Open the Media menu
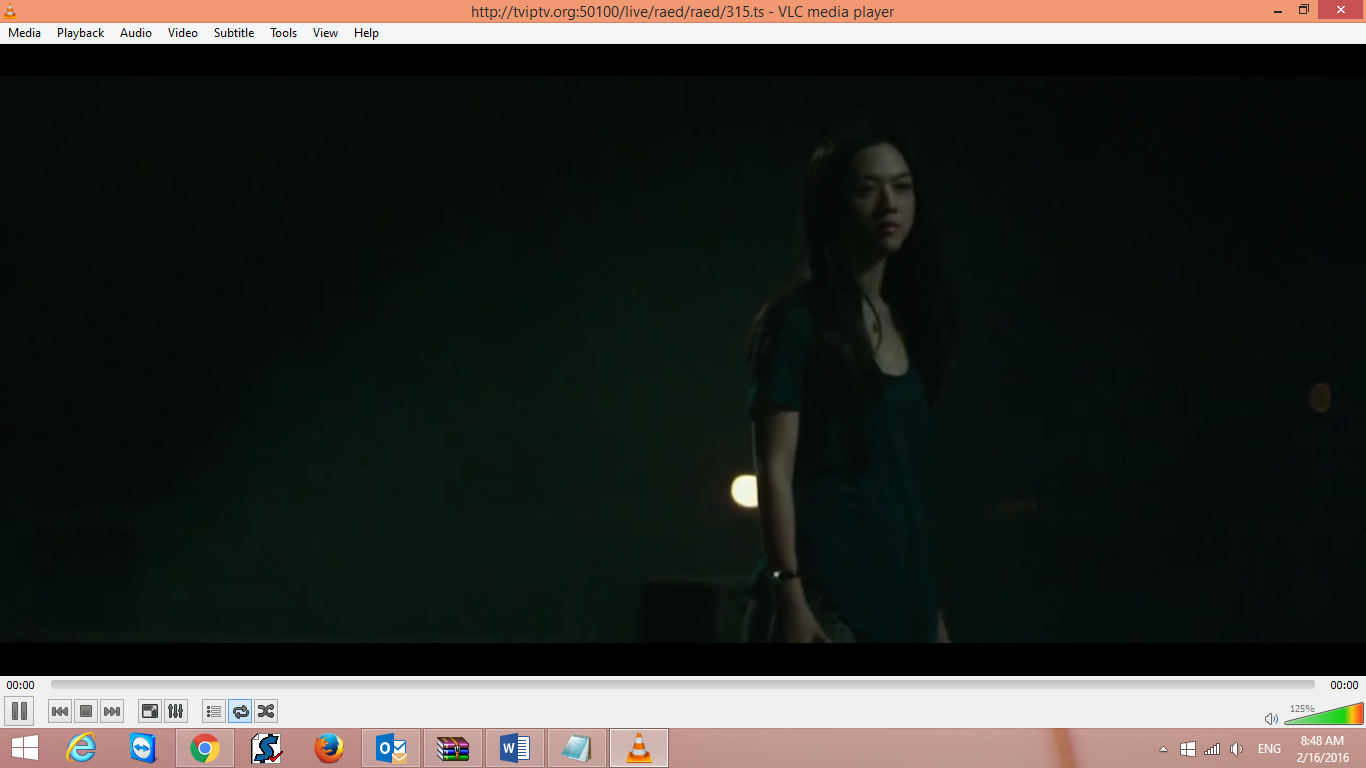 click(25, 33)
